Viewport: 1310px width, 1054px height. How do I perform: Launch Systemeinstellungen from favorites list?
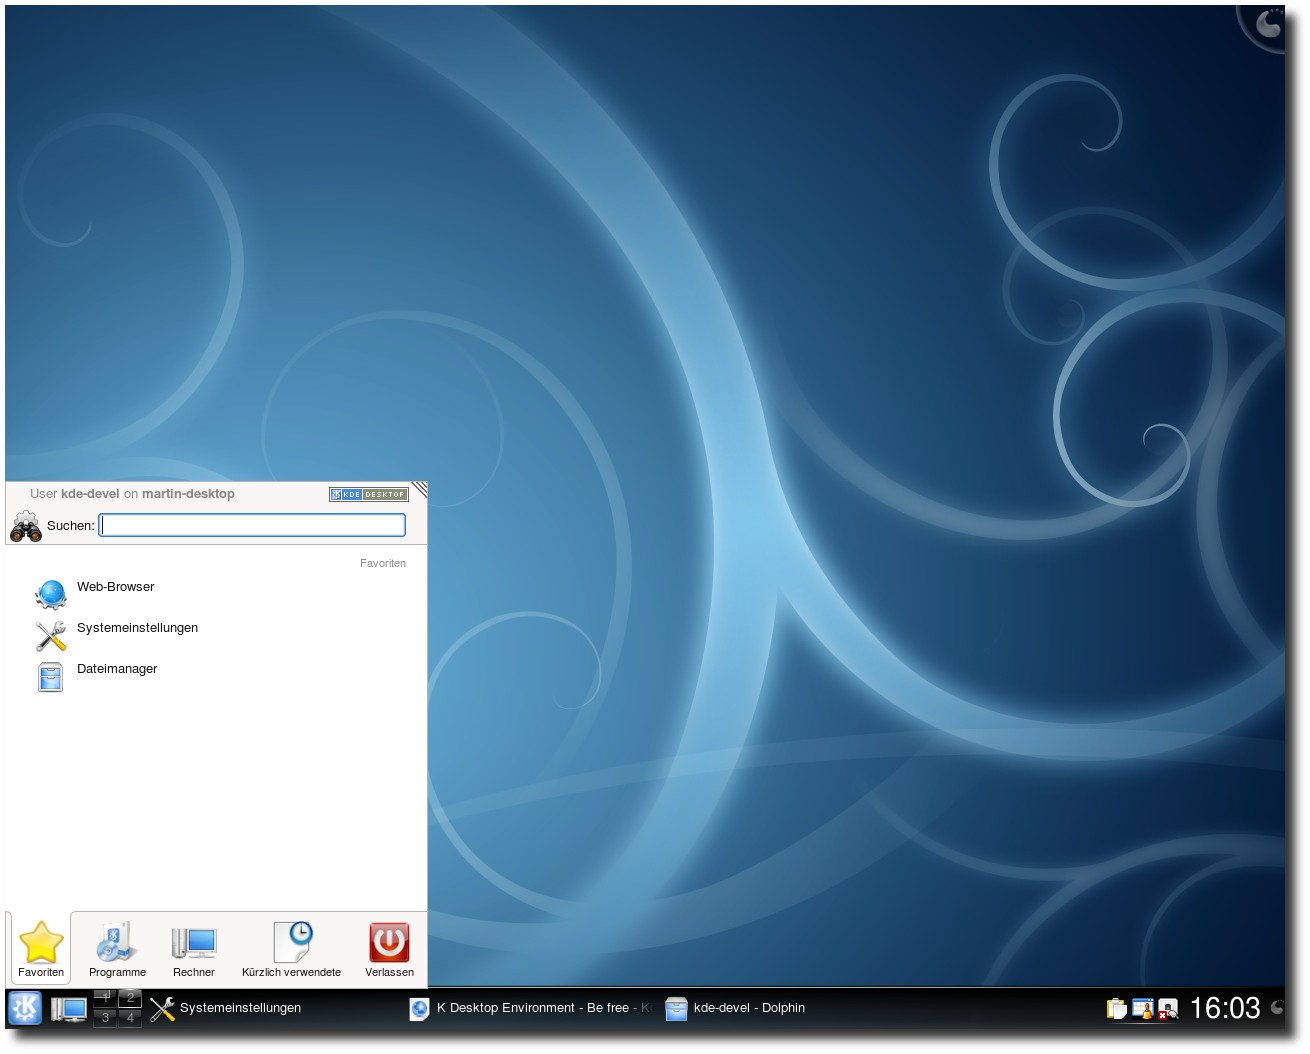point(216,635)
